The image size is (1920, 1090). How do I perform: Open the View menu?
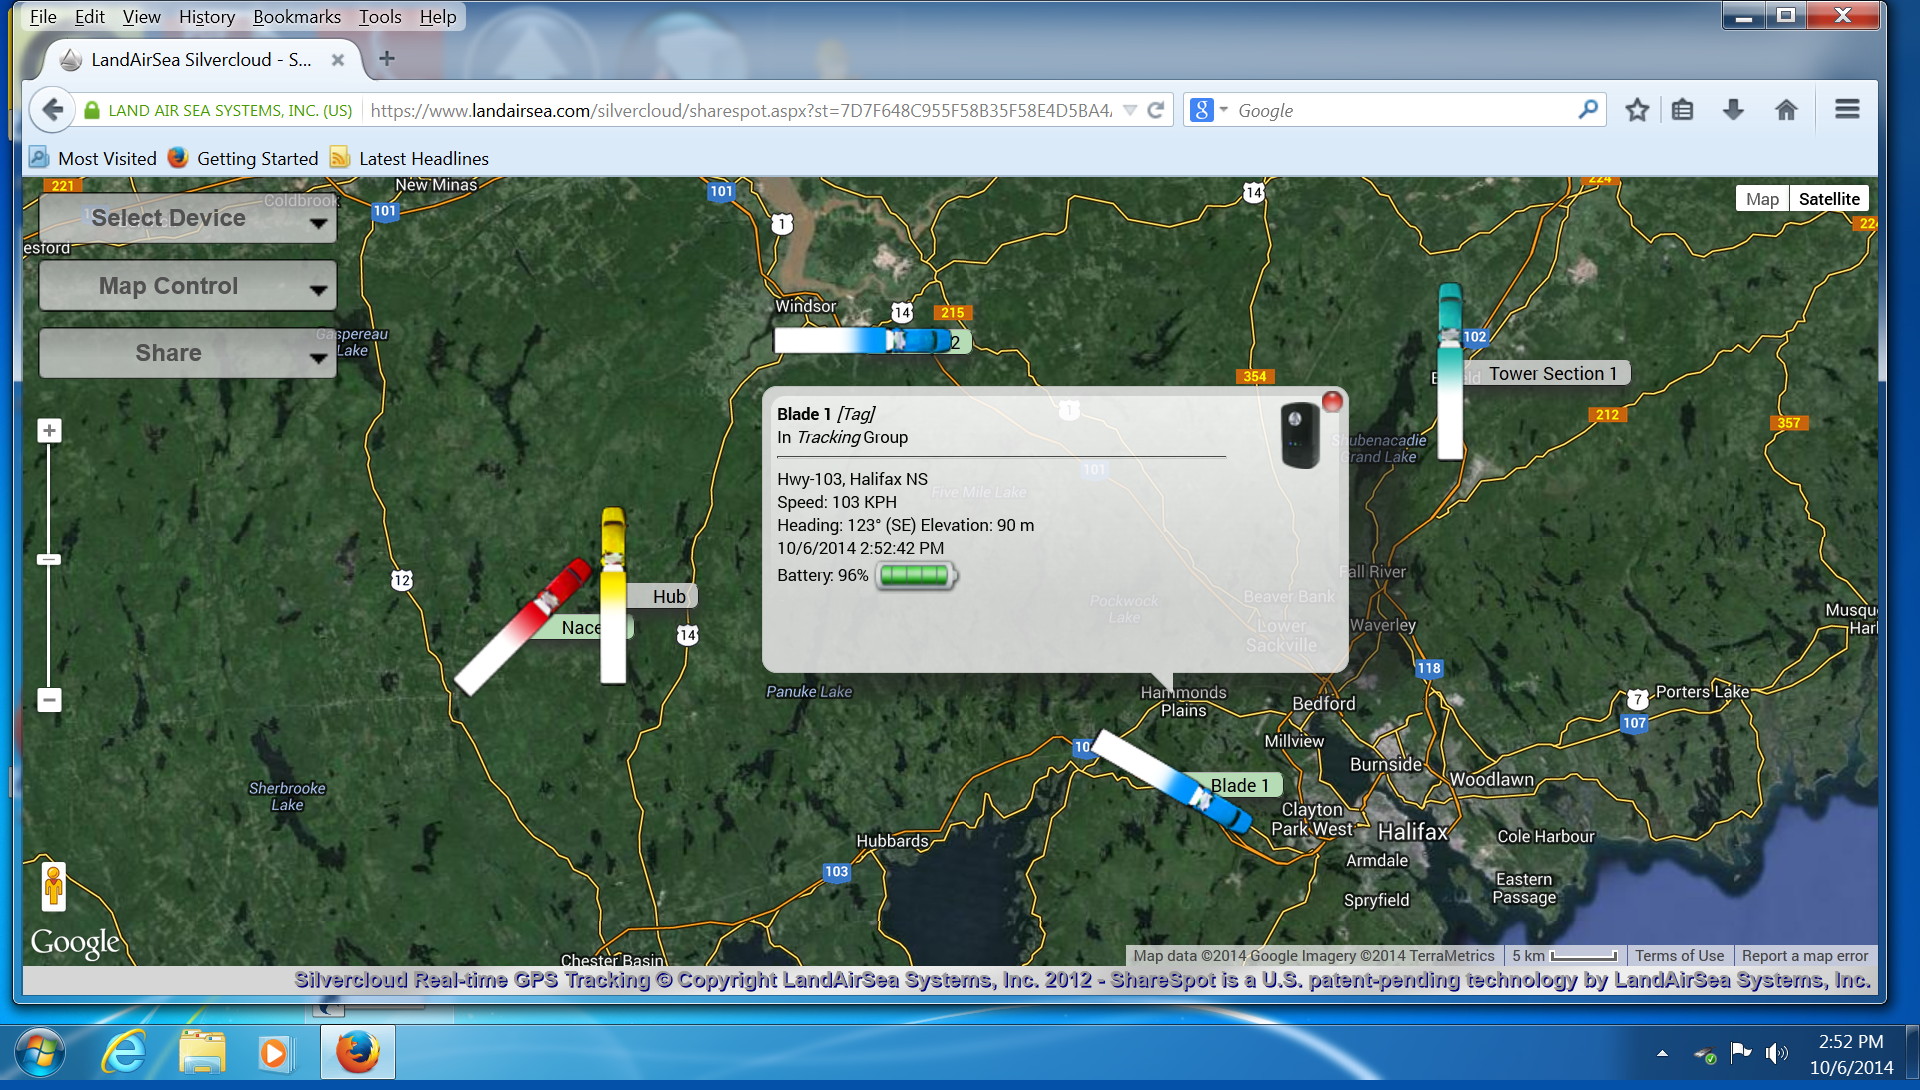pos(141,17)
